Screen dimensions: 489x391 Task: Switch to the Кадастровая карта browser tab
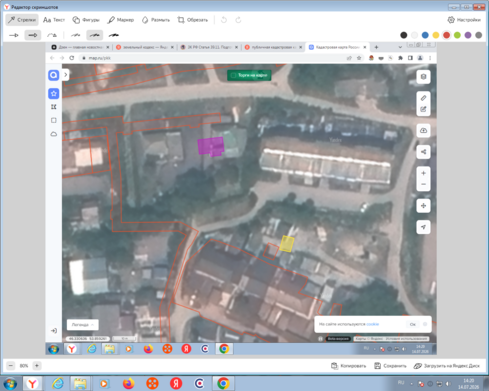pos(337,47)
